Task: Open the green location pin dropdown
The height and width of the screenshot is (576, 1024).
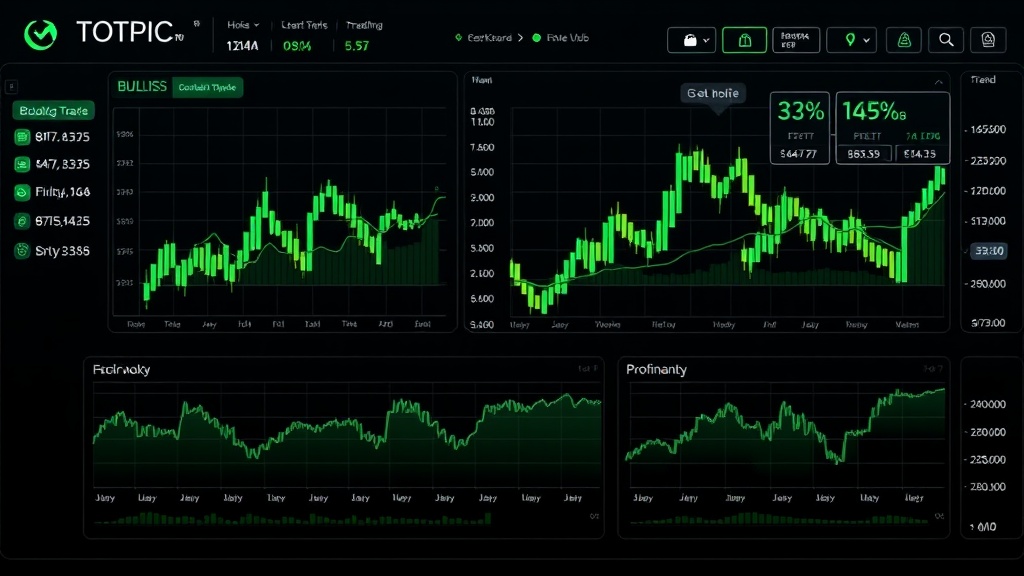Action: coord(852,40)
